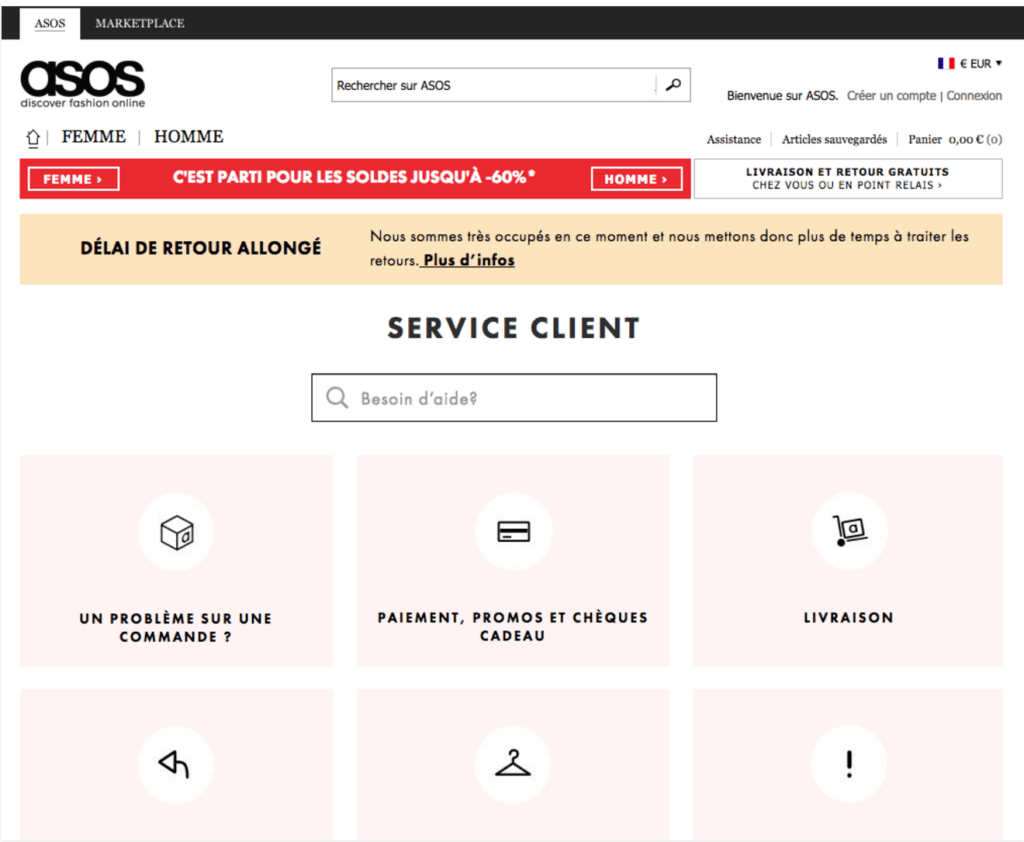1024x842 pixels.
Task: Select the clothes hanger icon
Action: click(x=513, y=764)
